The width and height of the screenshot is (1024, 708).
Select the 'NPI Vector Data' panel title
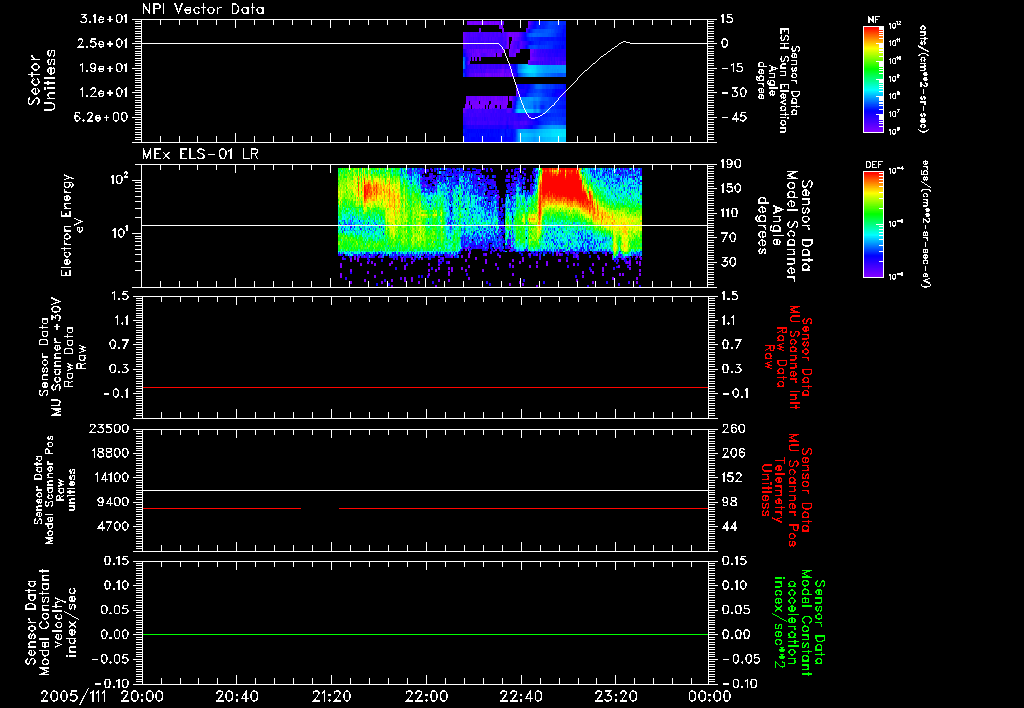click(203, 9)
